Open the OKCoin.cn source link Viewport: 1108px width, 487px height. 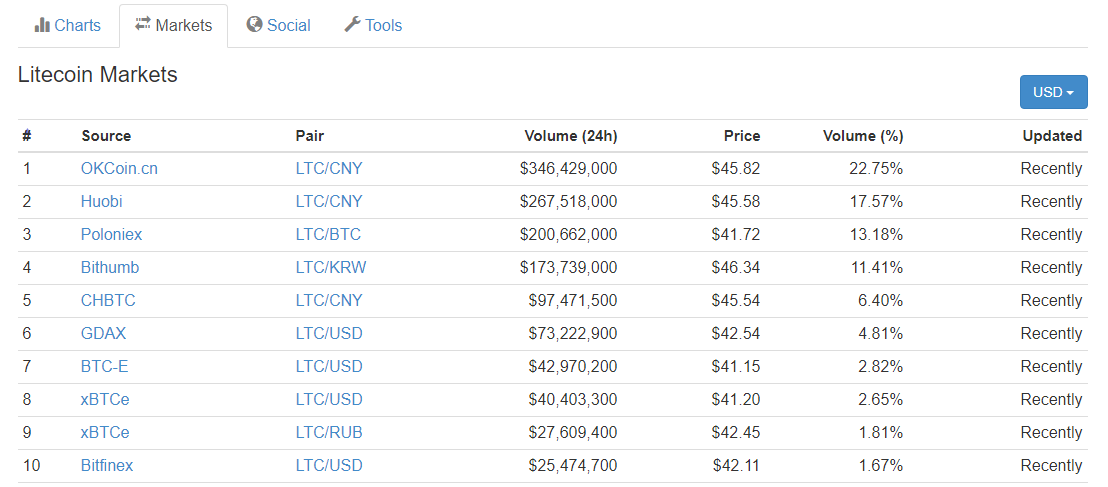point(119,169)
